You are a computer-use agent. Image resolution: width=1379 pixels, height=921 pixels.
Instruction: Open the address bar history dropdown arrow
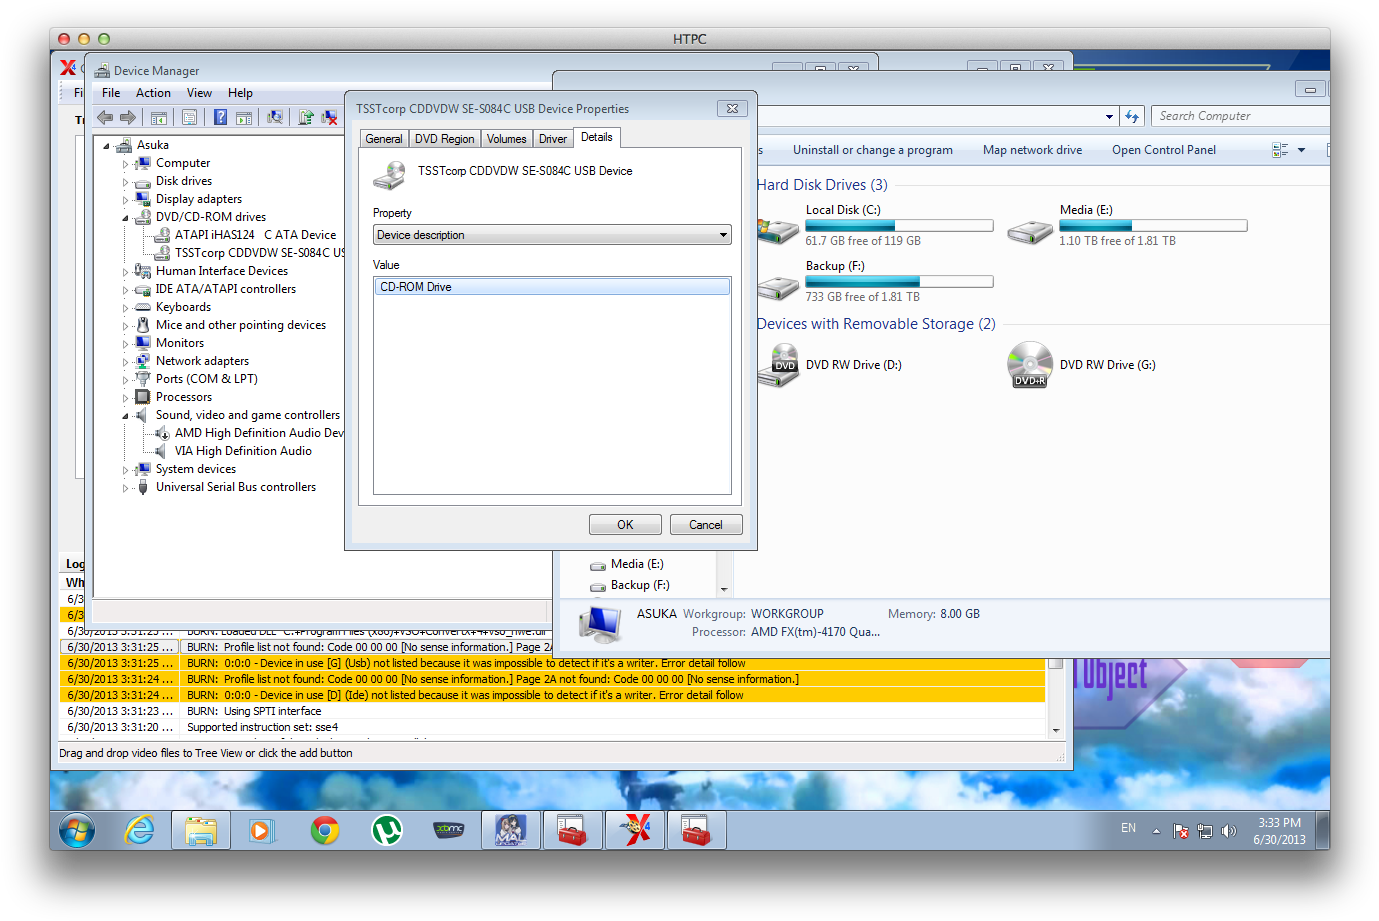[x=1109, y=117]
